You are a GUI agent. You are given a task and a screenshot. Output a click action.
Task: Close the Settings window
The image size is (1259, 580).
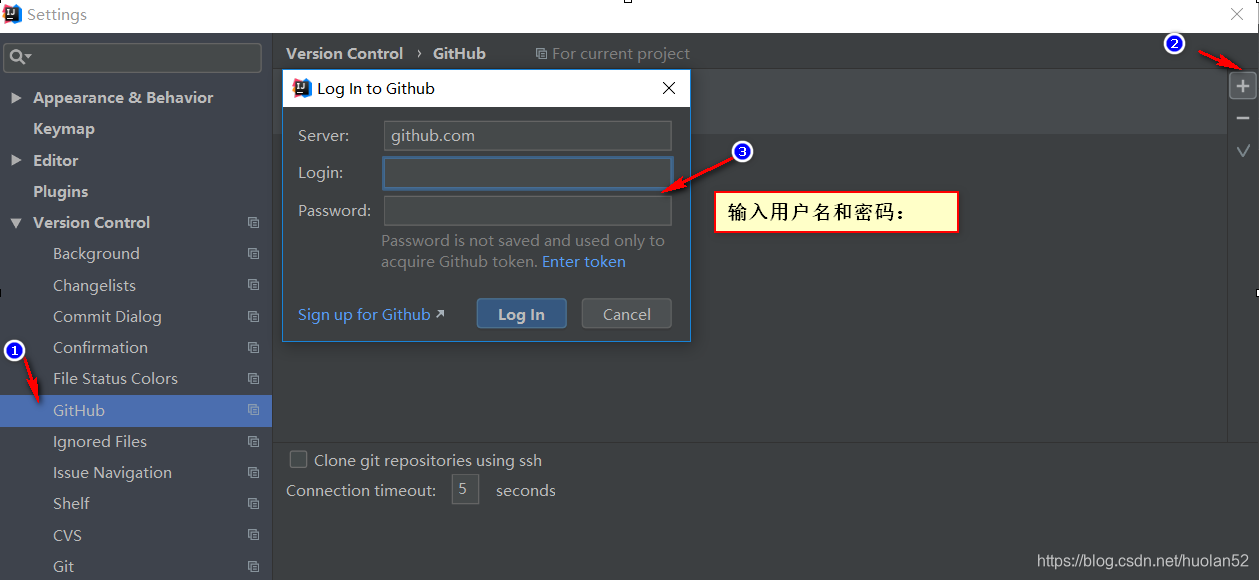point(1237,14)
